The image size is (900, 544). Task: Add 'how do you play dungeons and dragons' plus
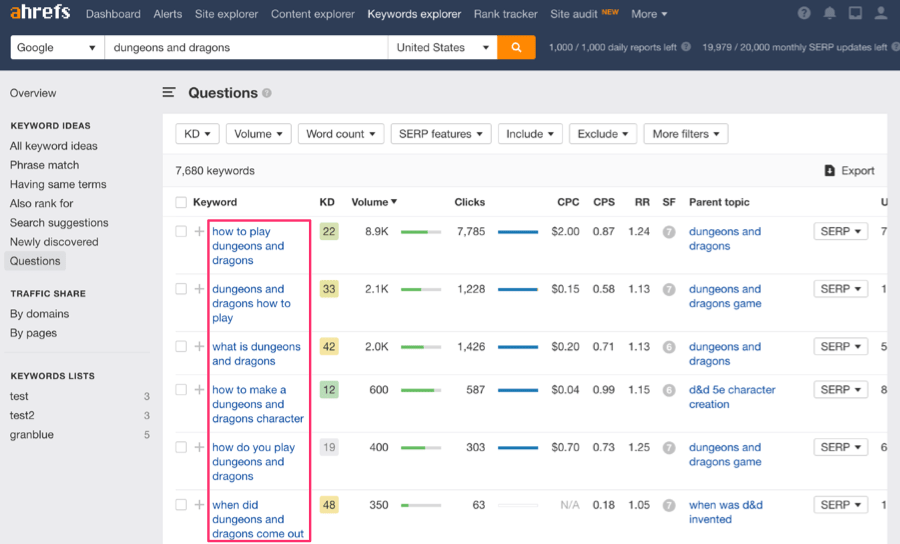(199, 447)
